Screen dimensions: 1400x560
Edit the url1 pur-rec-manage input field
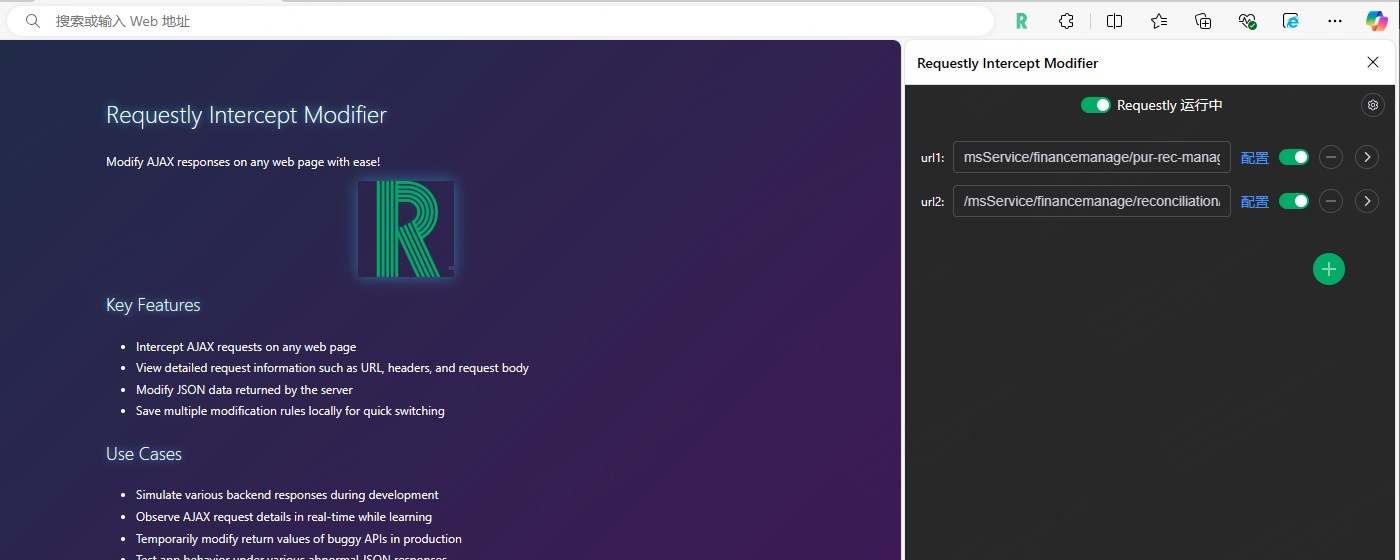(x=1092, y=157)
